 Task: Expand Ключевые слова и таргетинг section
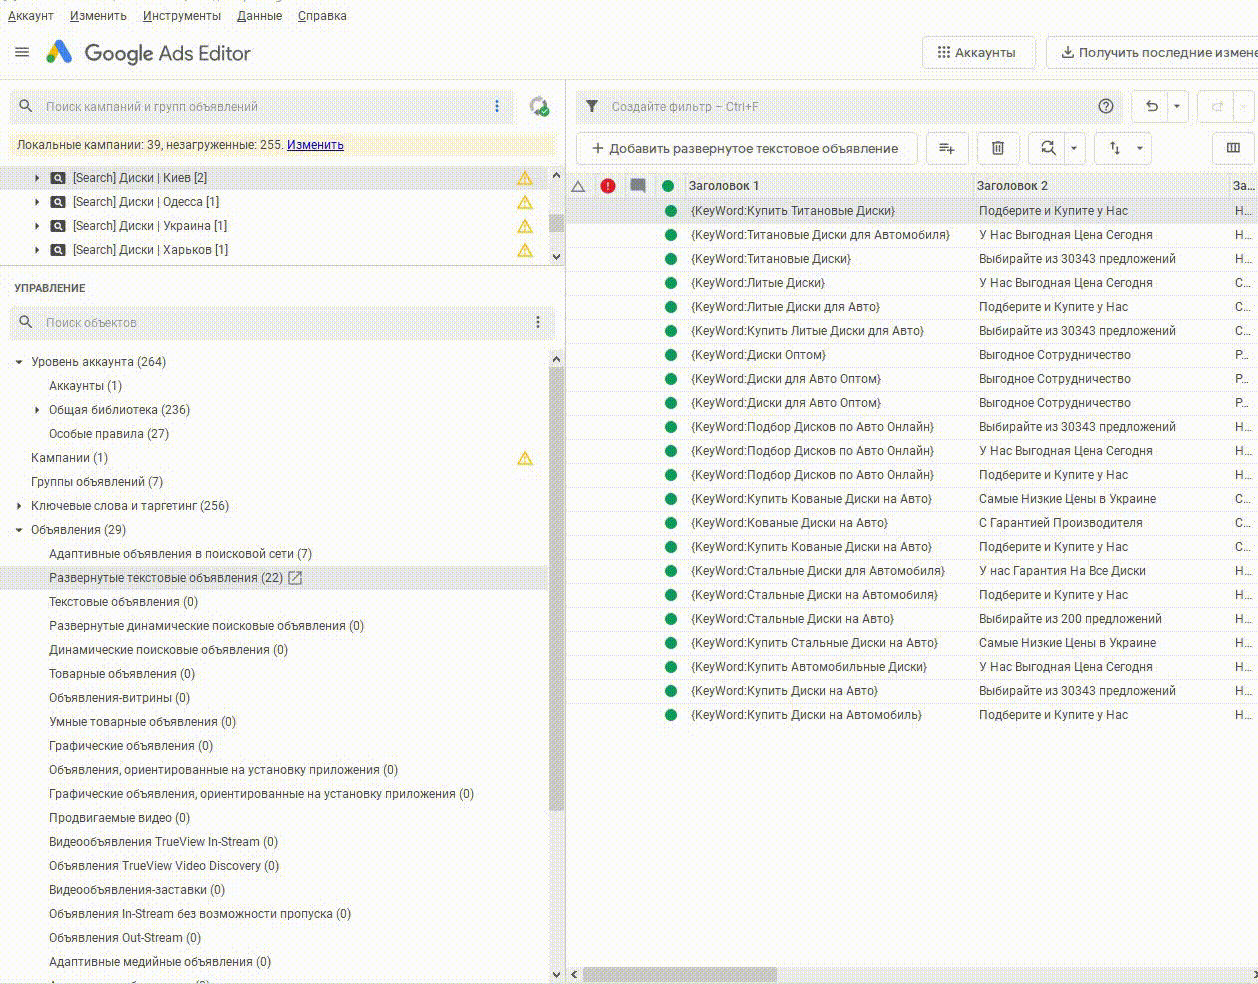coord(19,506)
